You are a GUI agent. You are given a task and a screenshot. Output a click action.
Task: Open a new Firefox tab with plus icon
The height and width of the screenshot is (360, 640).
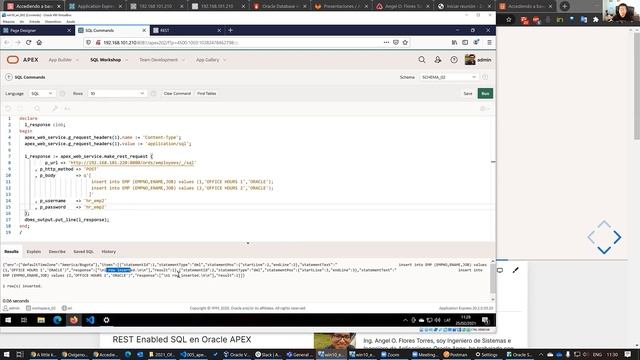(231, 30)
